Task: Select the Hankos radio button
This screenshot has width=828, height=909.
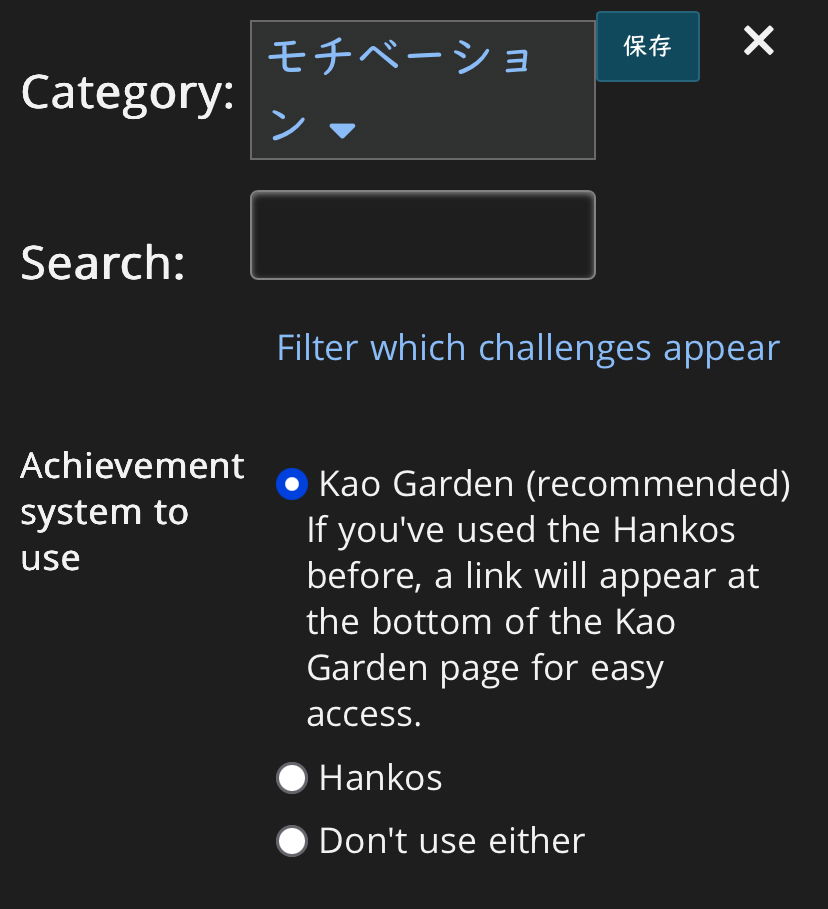Action: (291, 778)
